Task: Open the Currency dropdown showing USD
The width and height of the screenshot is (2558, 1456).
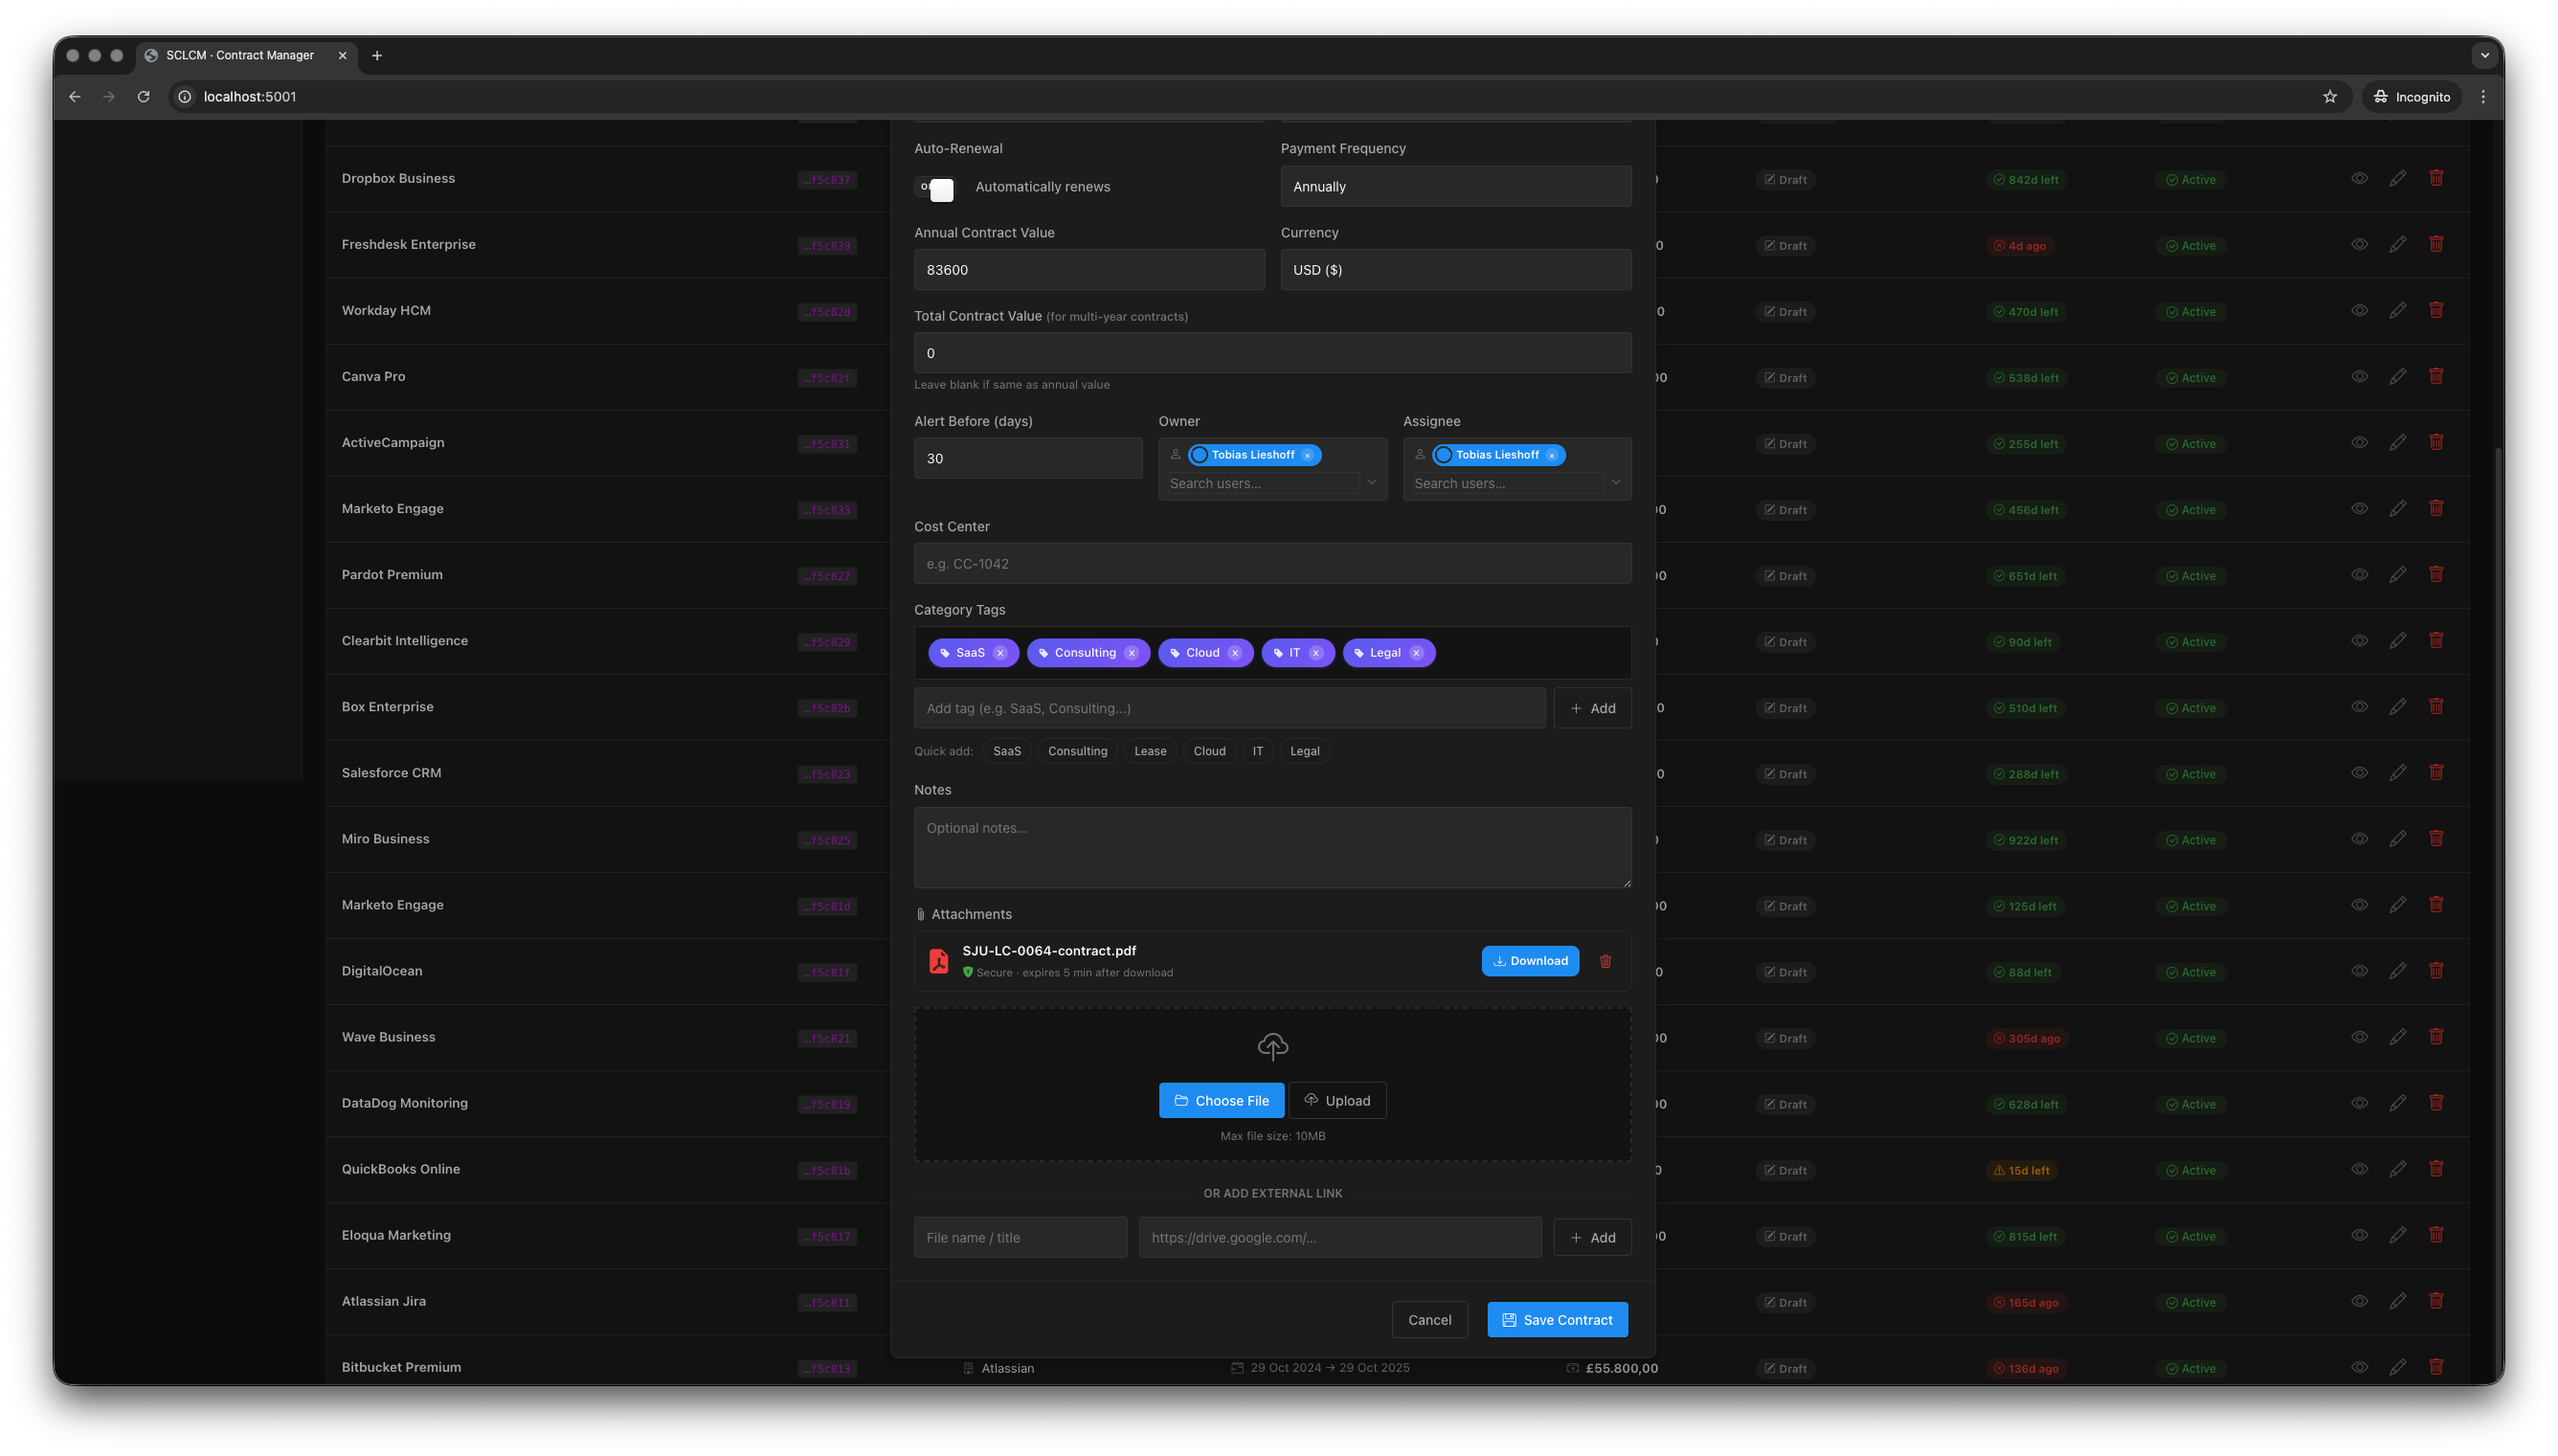Action: (x=1454, y=269)
